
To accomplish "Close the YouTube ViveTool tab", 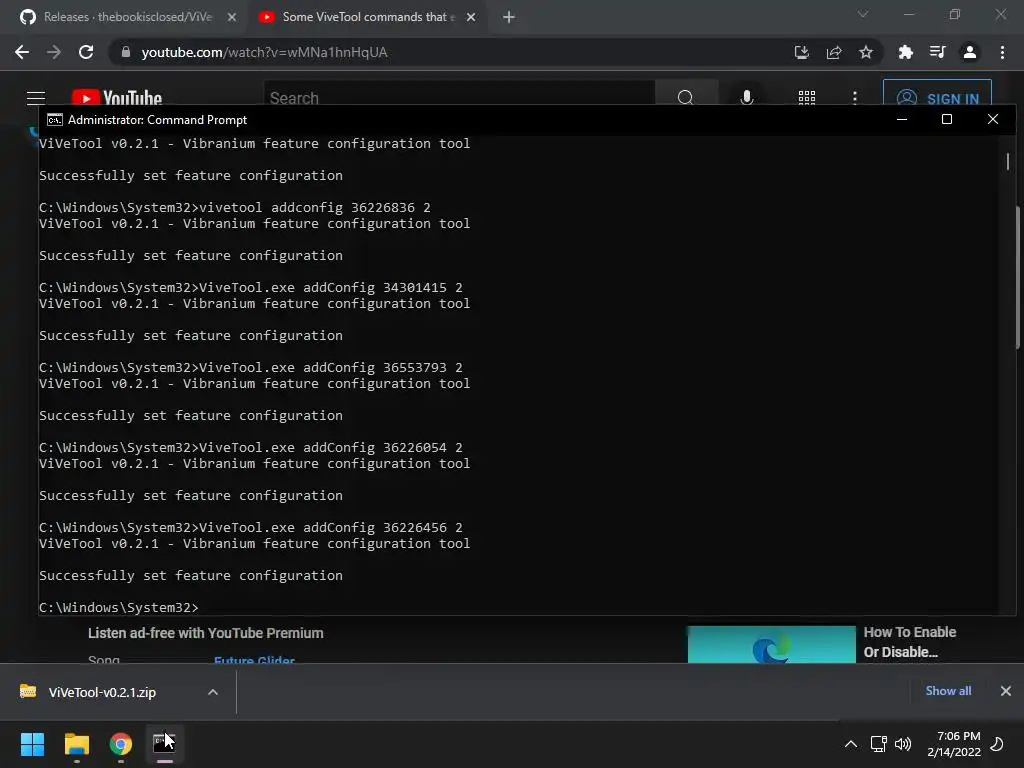I will click(x=471, y=17).
